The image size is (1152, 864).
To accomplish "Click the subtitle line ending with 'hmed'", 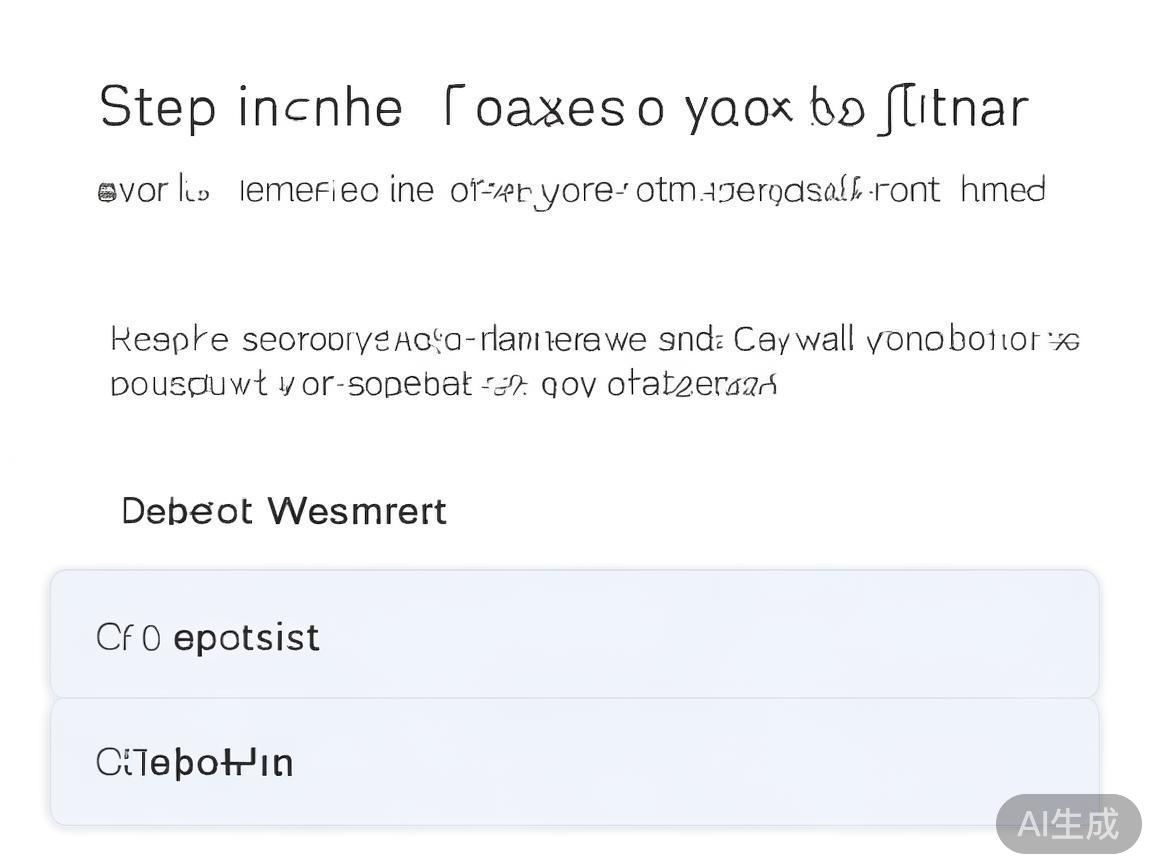I will pos(572,190).
